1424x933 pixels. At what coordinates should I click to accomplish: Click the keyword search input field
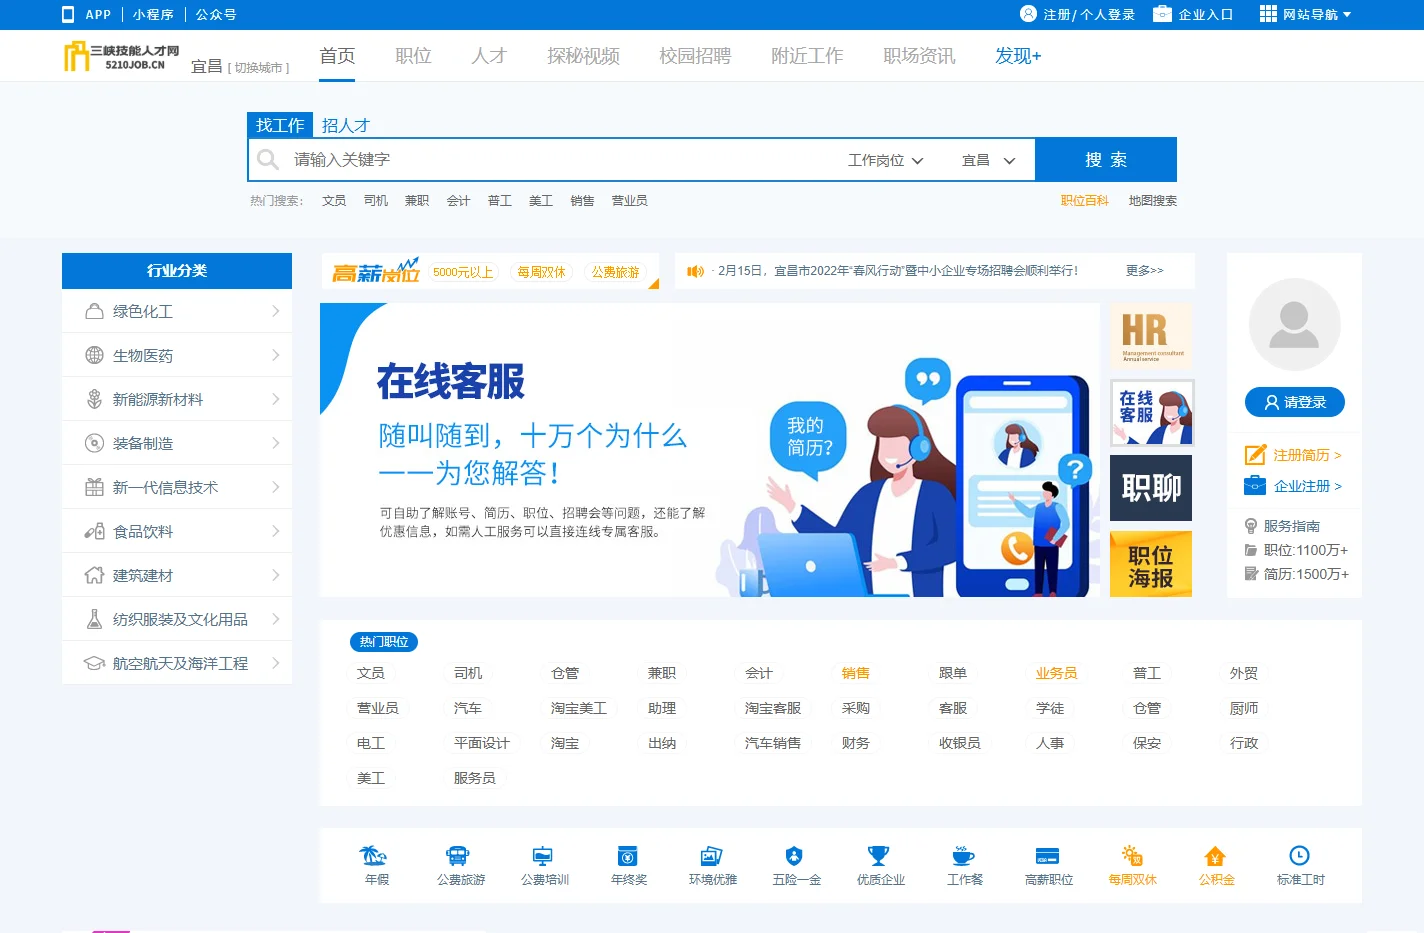click(560, 160)
